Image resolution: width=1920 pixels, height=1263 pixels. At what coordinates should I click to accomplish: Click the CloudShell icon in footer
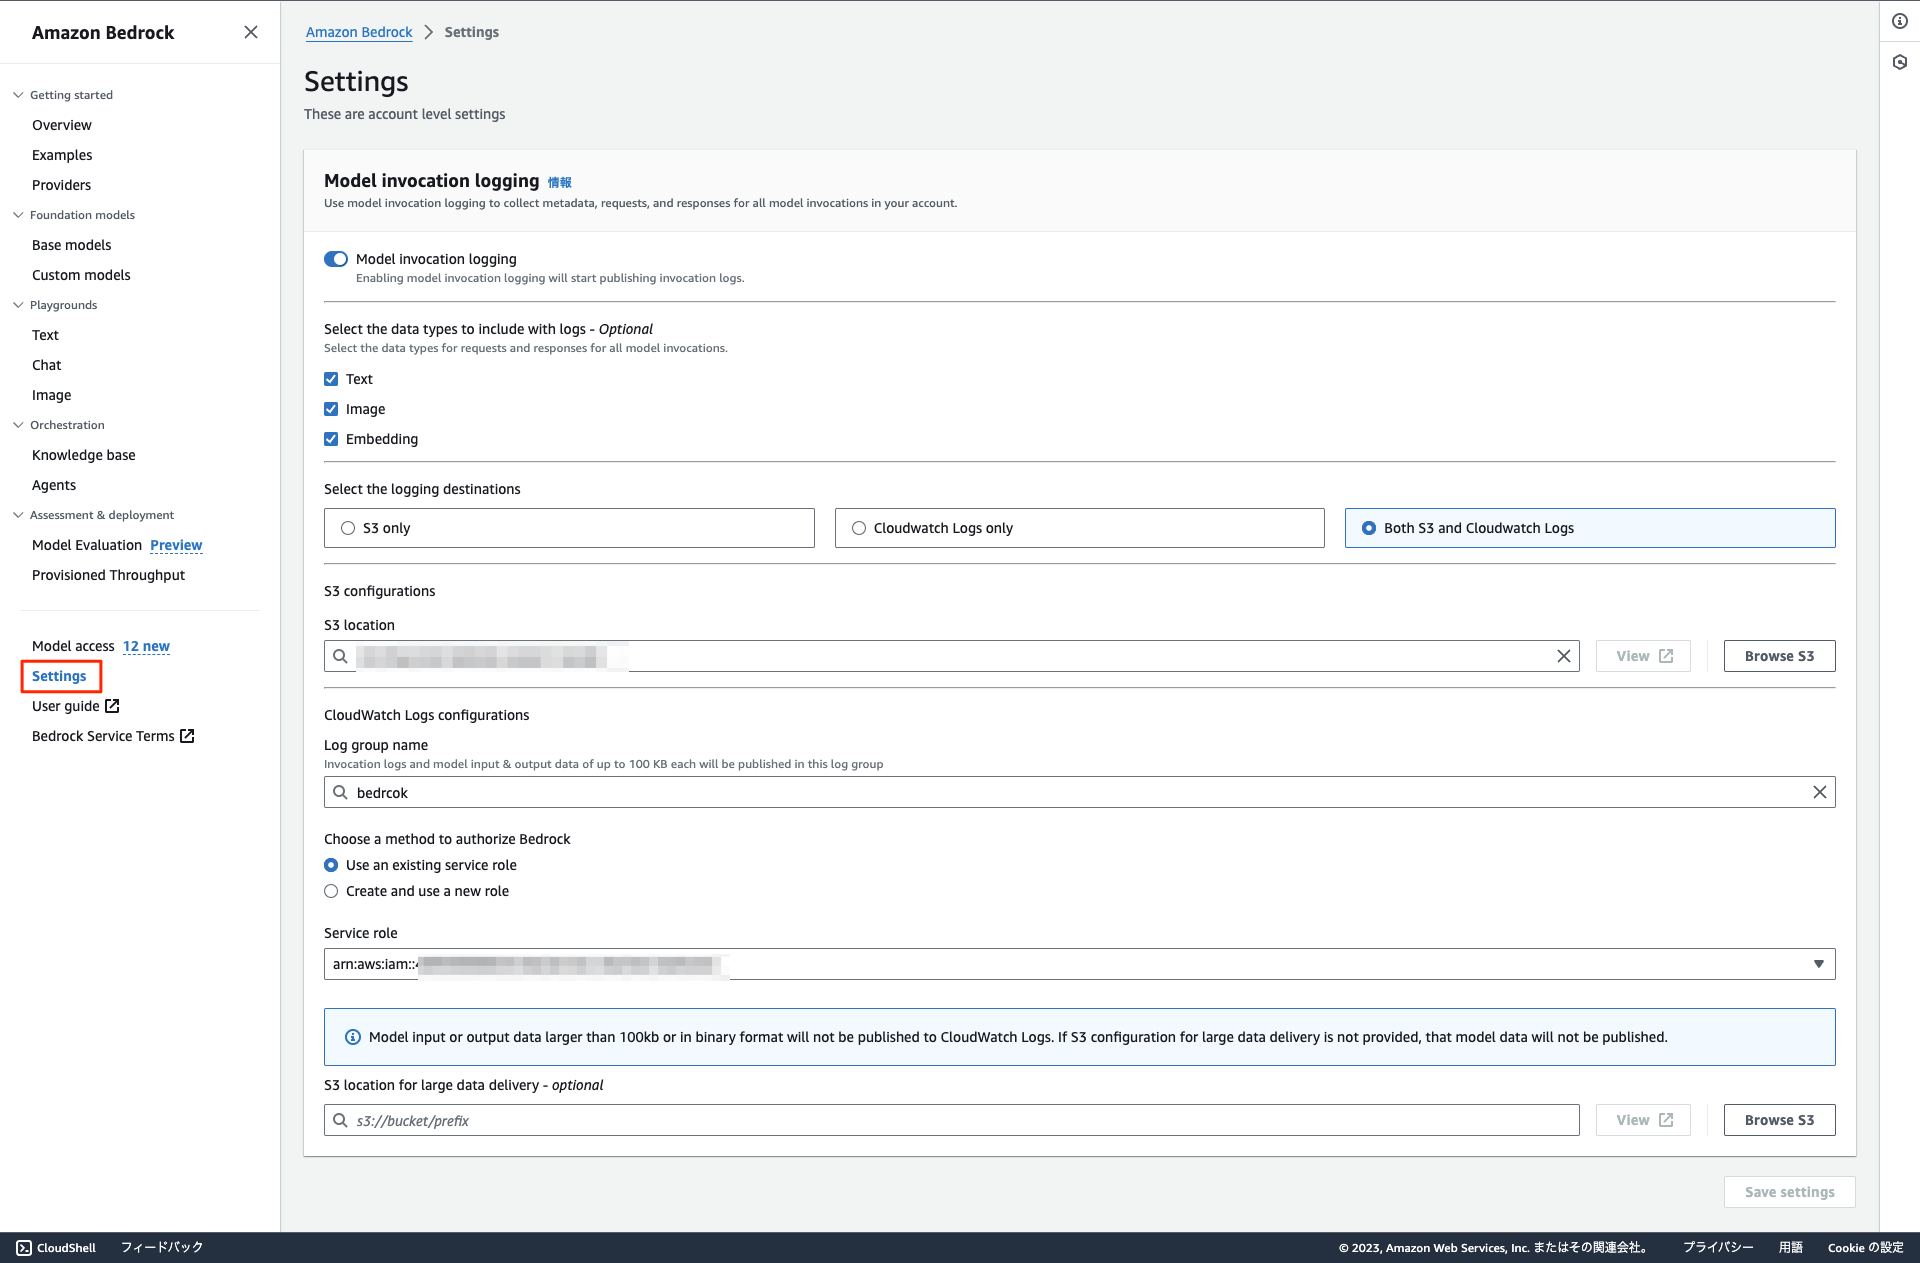tap(24, 1247)
